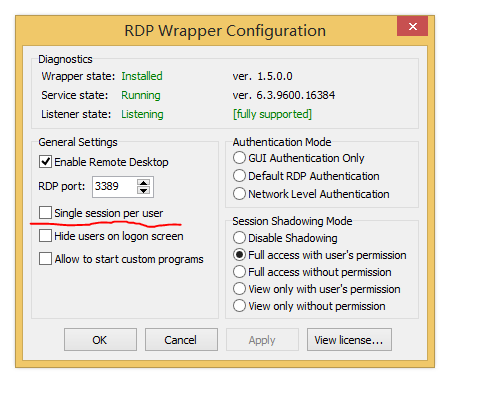Click the green "Installed" wrapper state text
490x403 pixels.
click(x=142, y=76)
